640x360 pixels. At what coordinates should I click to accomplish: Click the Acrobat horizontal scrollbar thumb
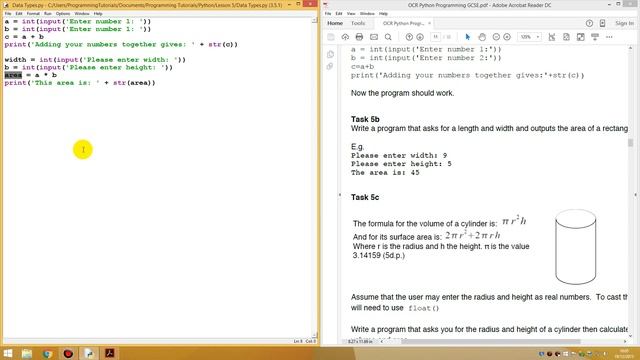click(x=491, y=341)
